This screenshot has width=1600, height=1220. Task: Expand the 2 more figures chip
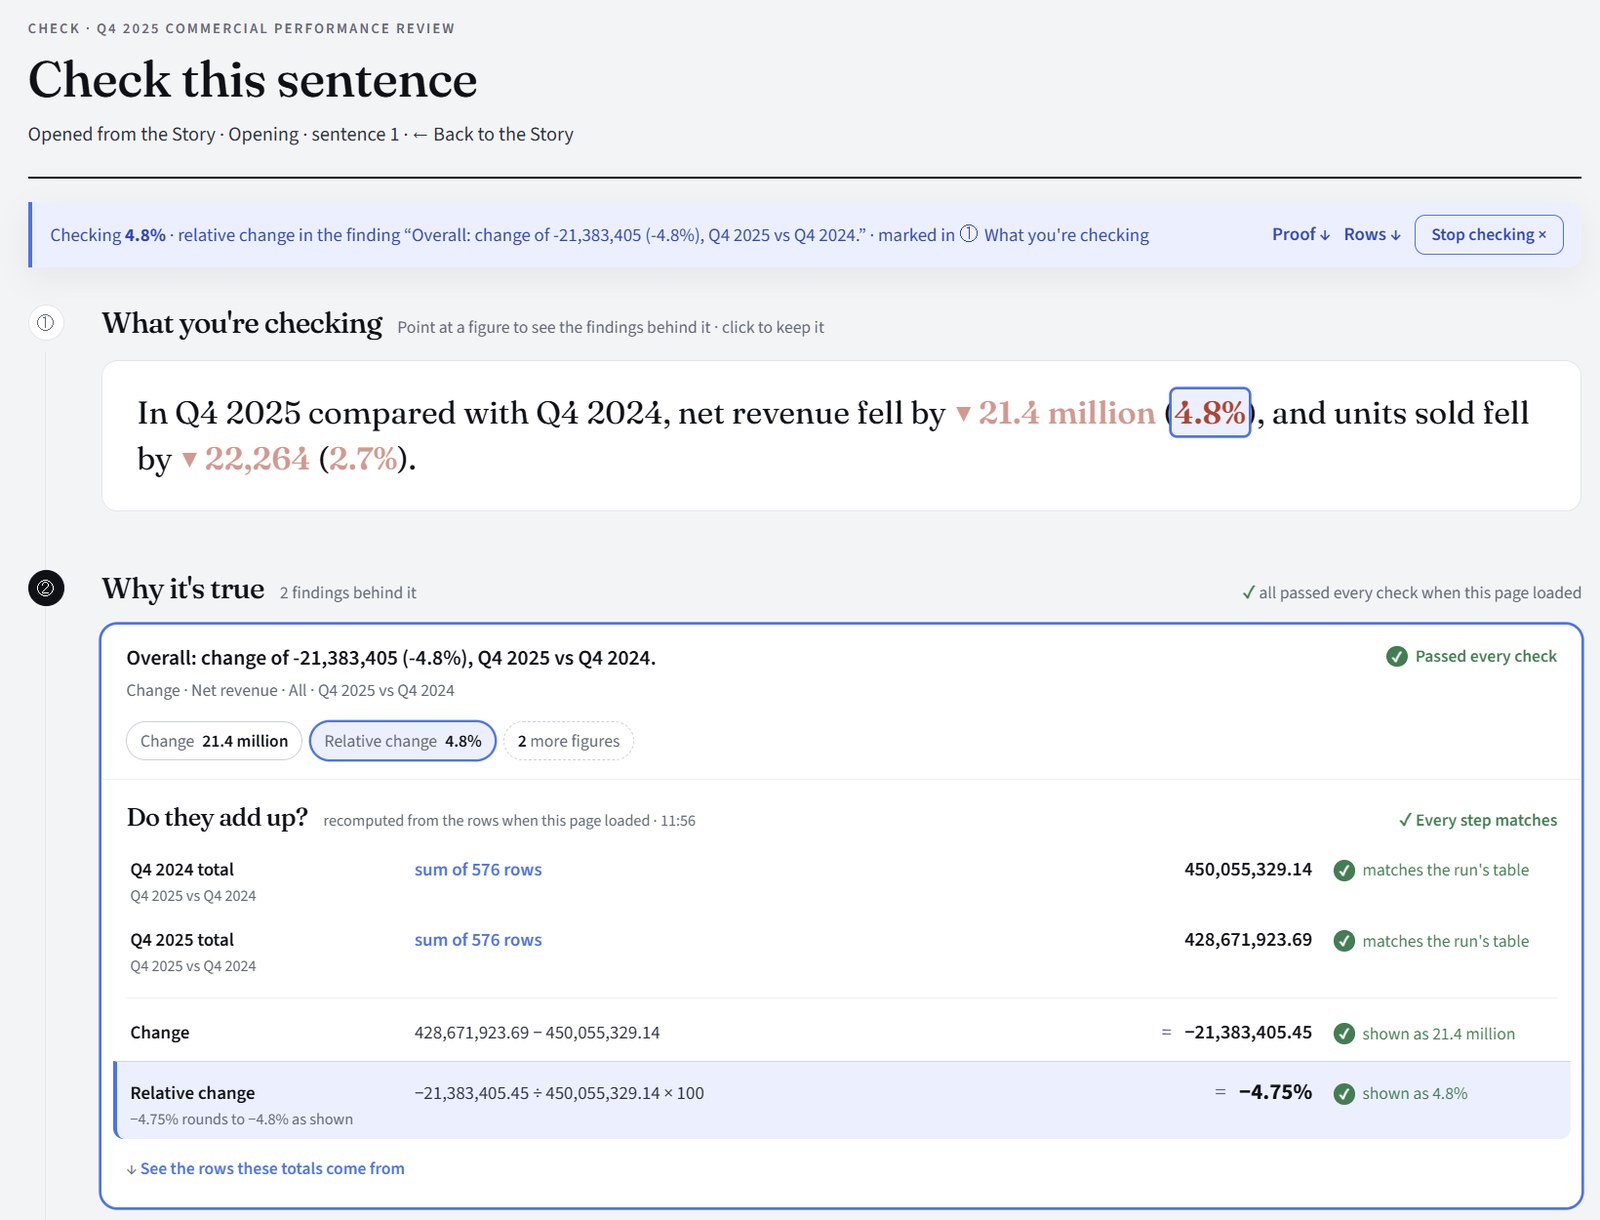click(x=568, y=741)
